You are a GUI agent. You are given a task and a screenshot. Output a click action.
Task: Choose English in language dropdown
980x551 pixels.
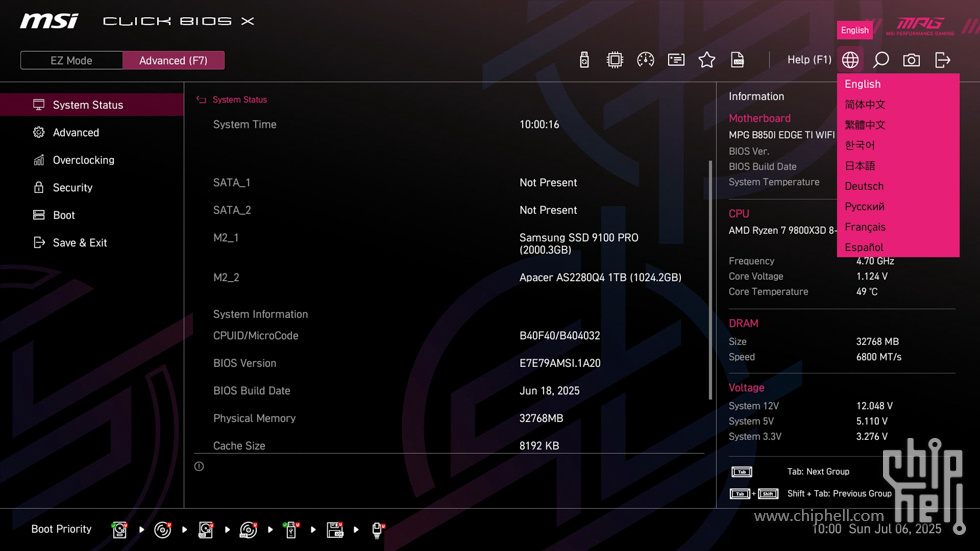pyautogui.click(x=898, y=84)
